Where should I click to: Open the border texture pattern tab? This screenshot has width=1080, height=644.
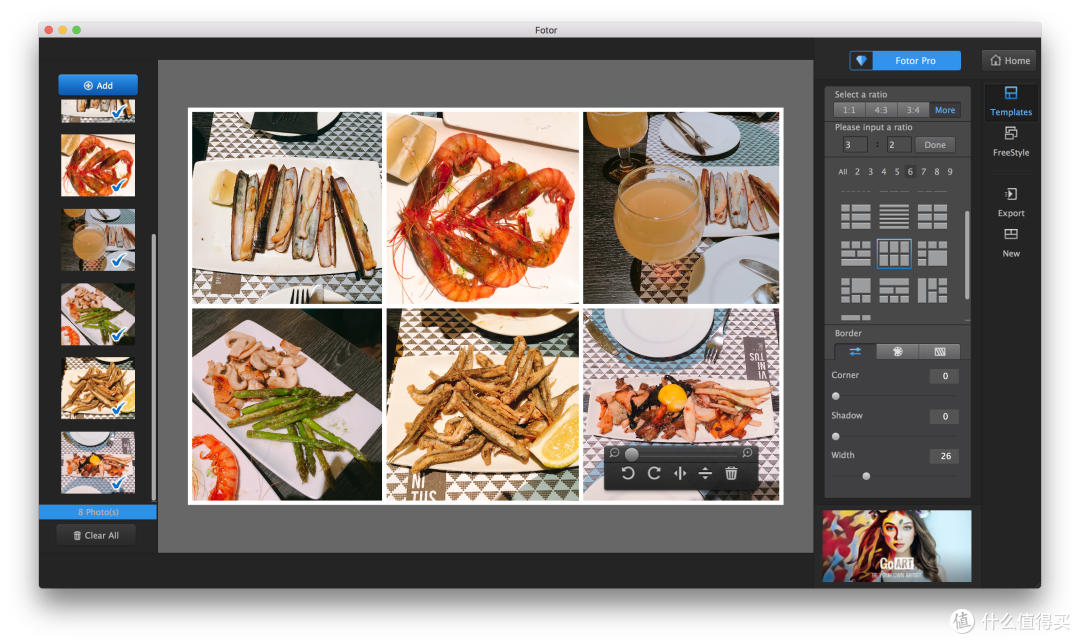click(x=939, y=351)
